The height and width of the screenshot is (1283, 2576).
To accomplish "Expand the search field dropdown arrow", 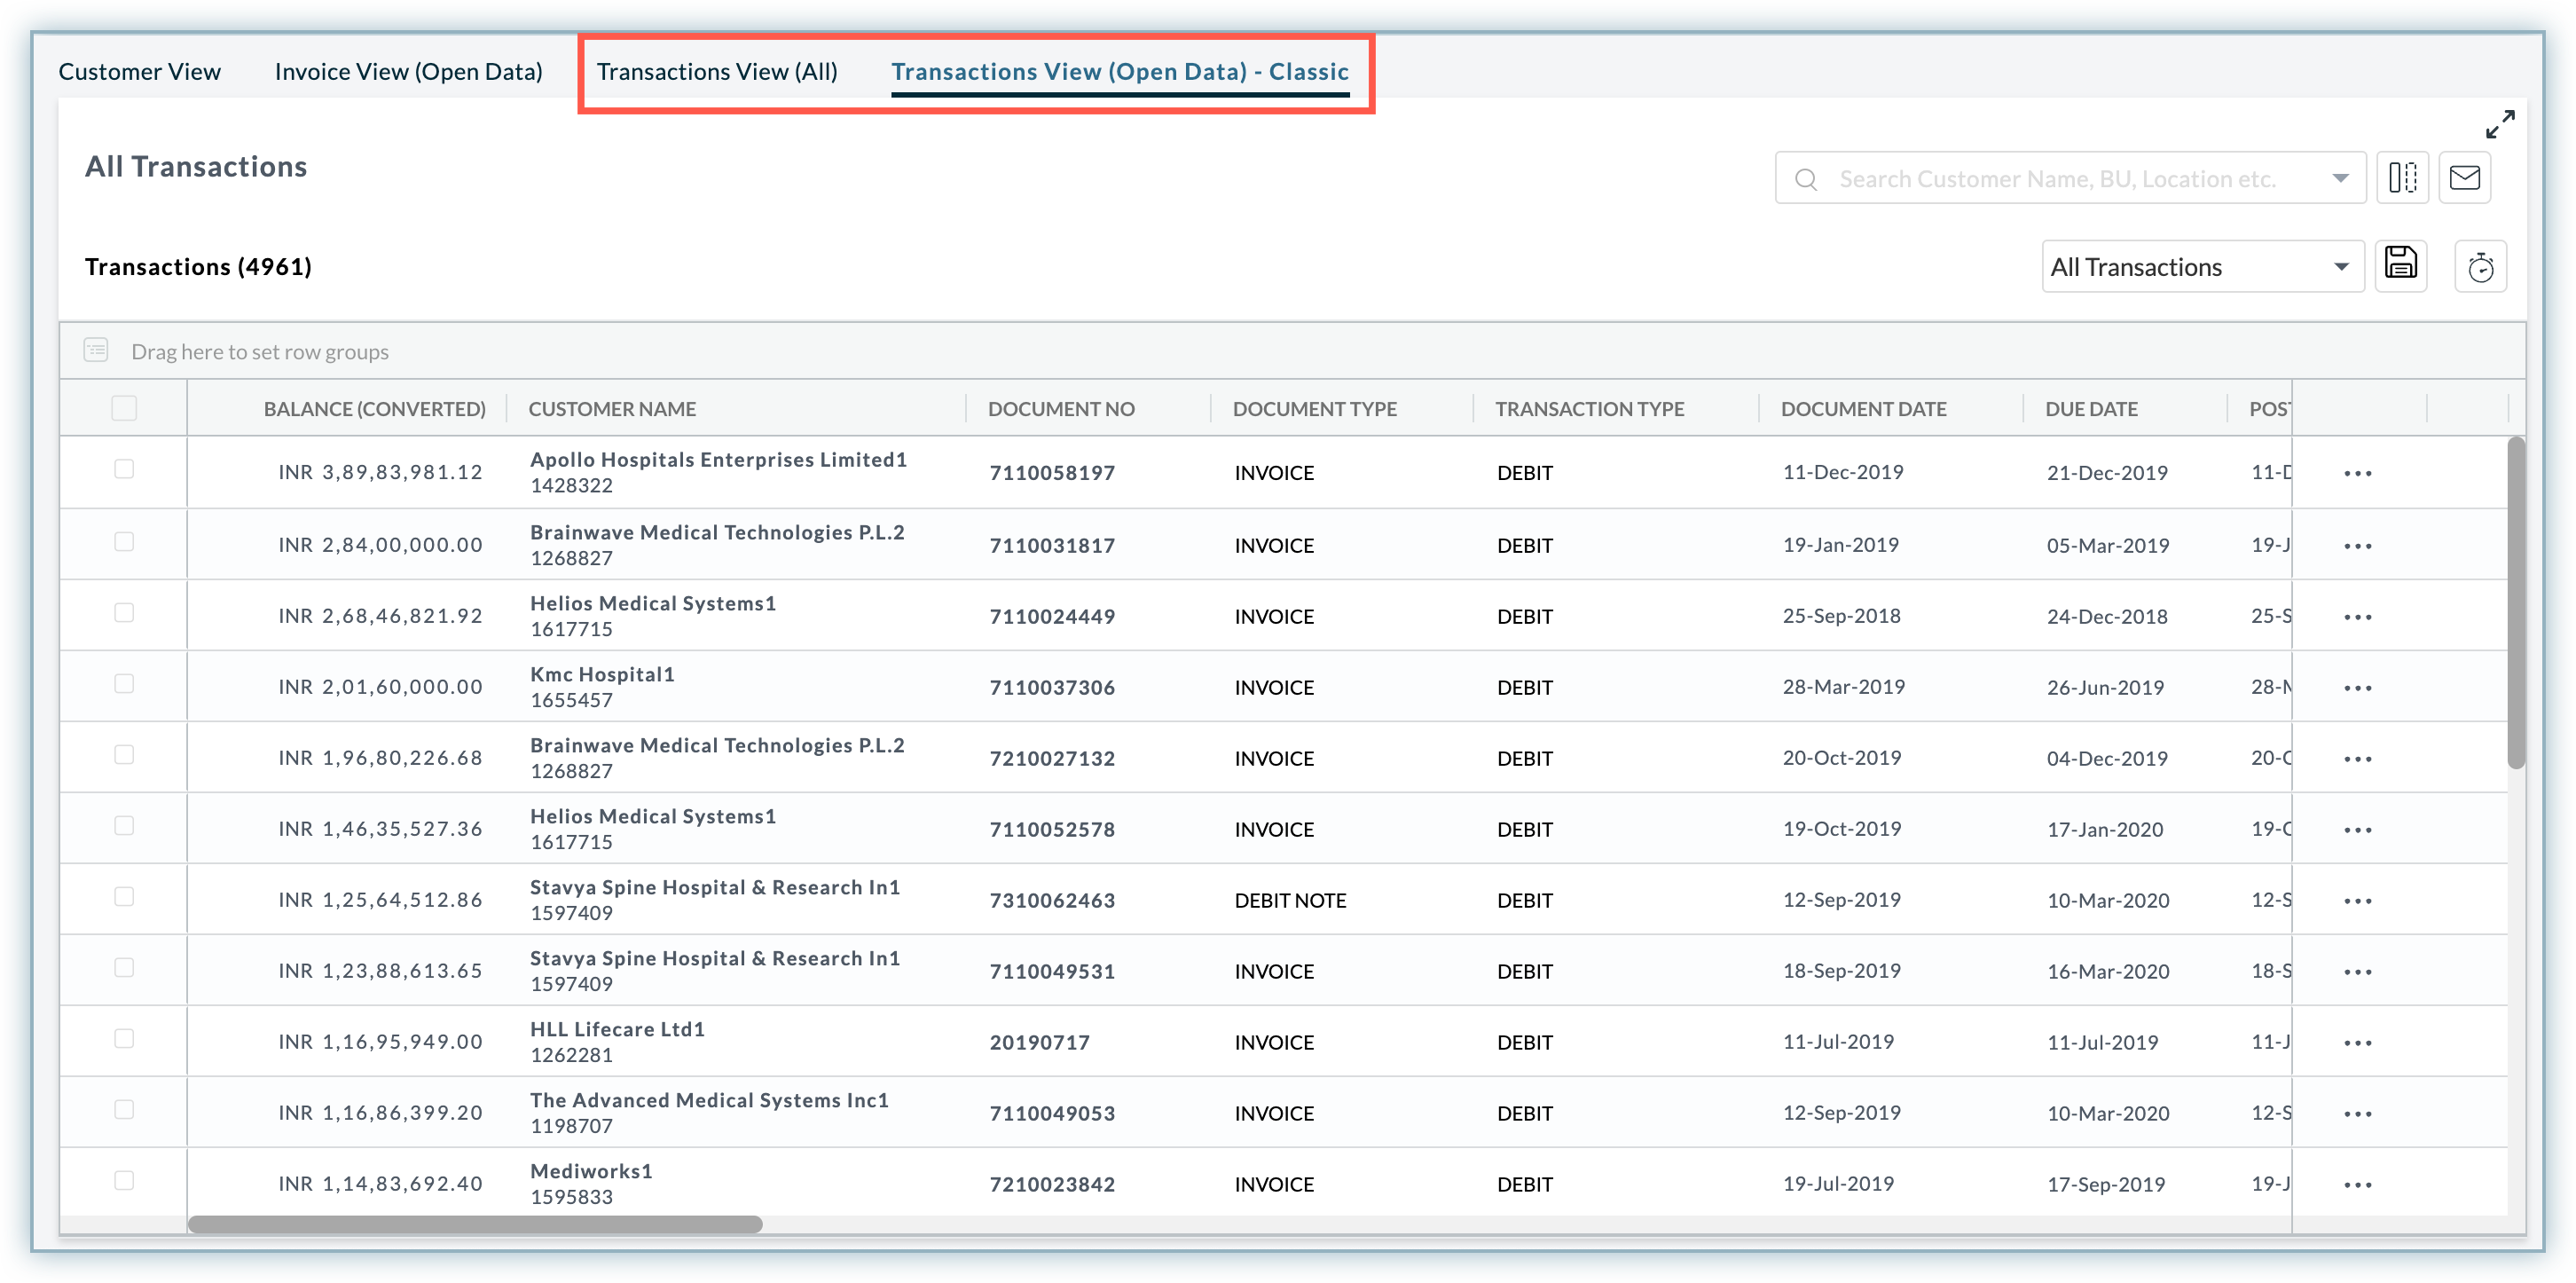I will pyautogui.click(x=2340, y=179).
